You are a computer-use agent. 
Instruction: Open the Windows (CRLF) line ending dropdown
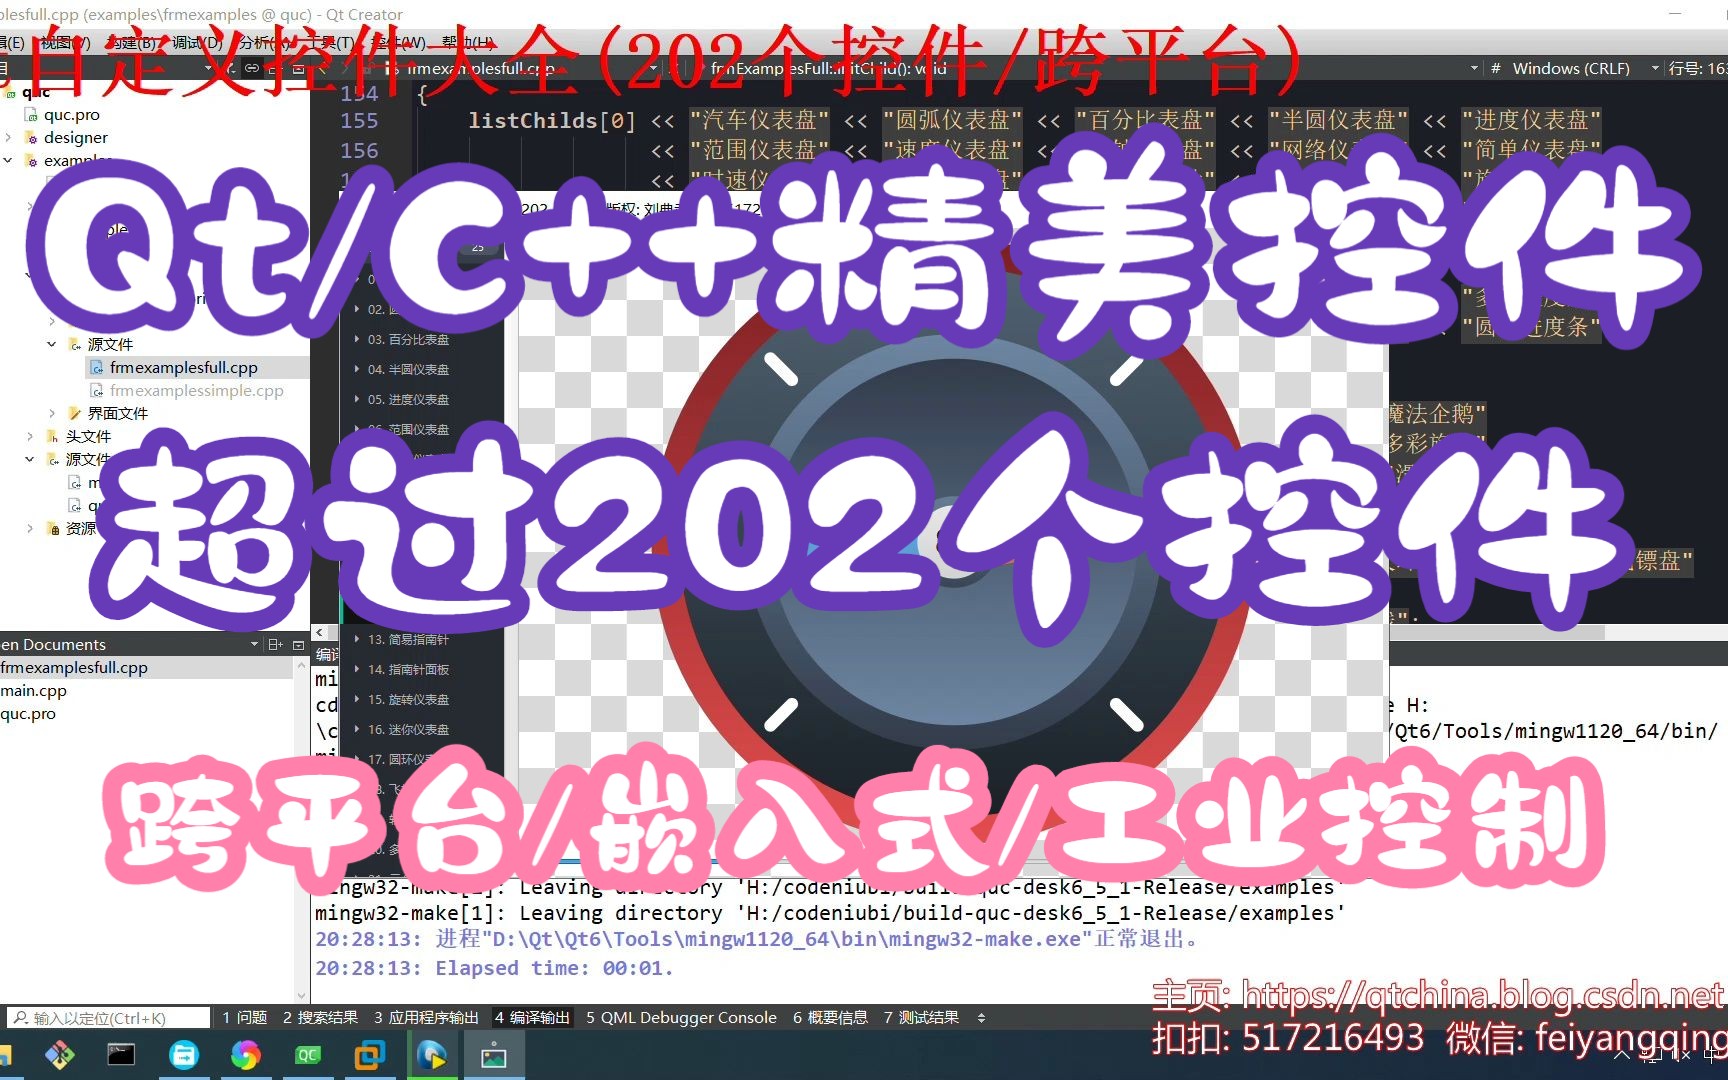(1655, 68)
